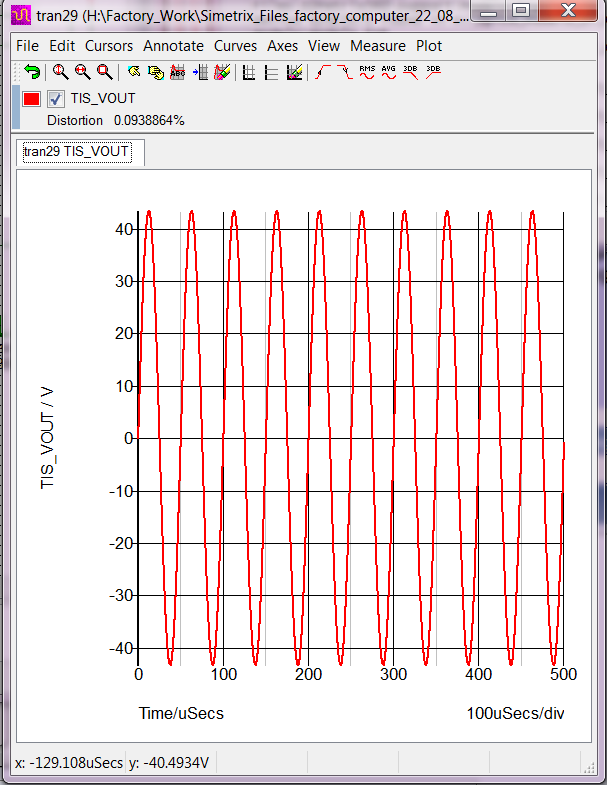The image size is (607, 785).
Task: Open the Plot menu
Action: [429, 46]
